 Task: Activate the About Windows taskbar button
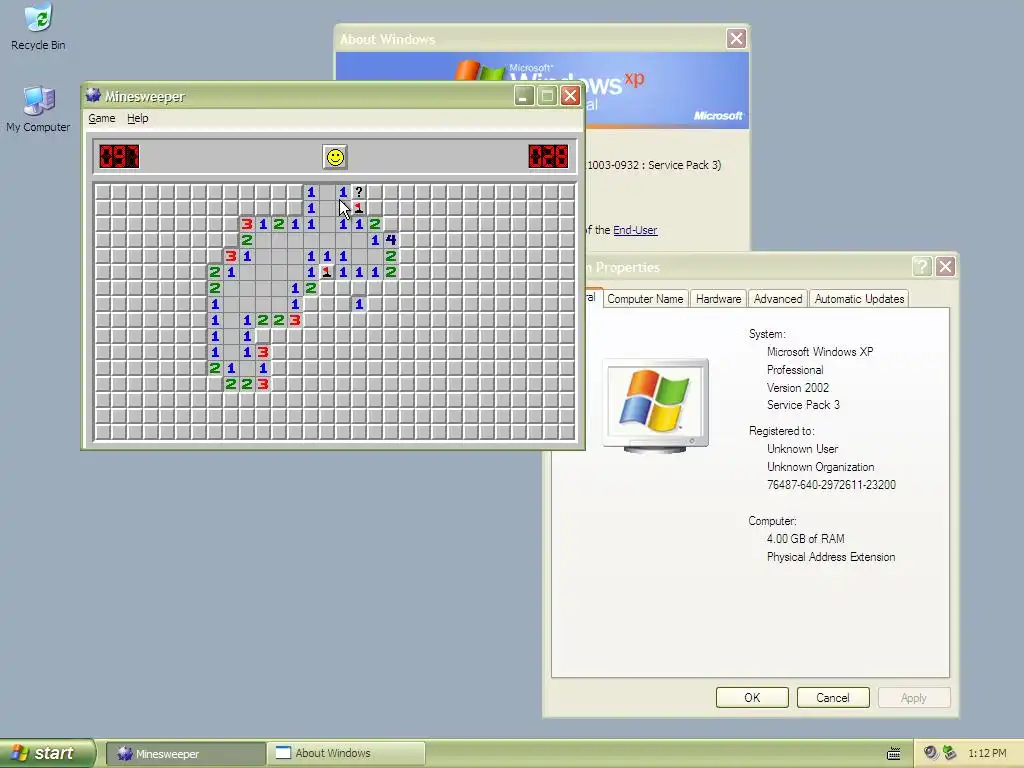tap(346, 754)
